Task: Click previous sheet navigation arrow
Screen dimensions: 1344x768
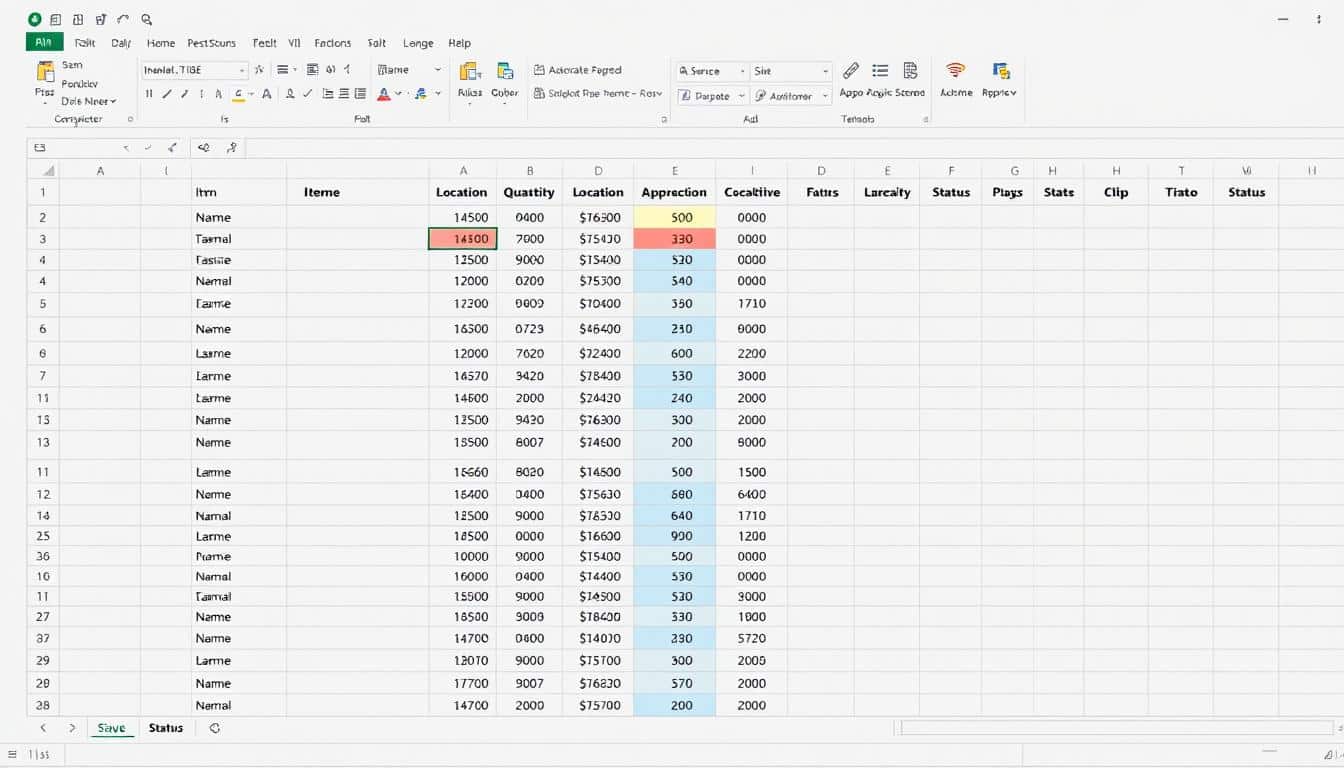Action: (x=43, y=728)
